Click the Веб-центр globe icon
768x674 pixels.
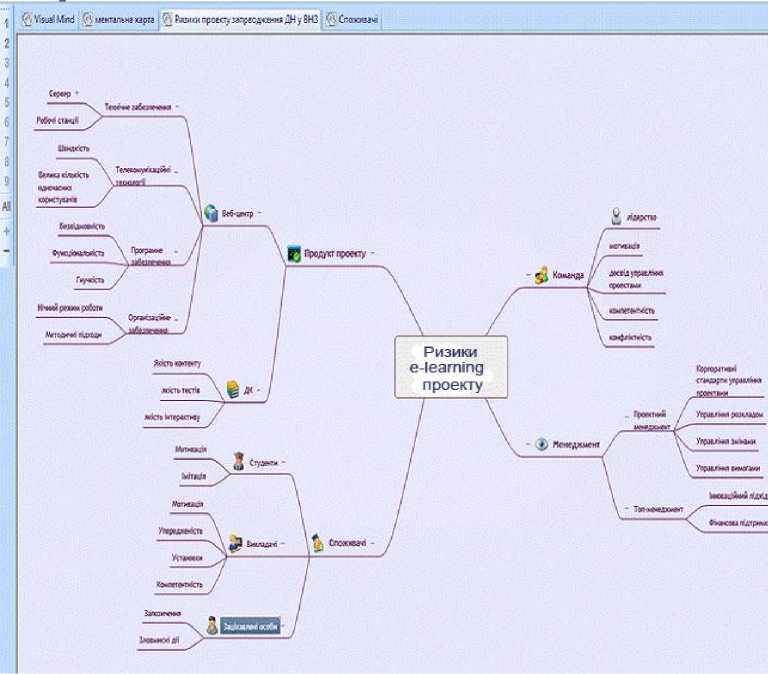coord(211,213)
